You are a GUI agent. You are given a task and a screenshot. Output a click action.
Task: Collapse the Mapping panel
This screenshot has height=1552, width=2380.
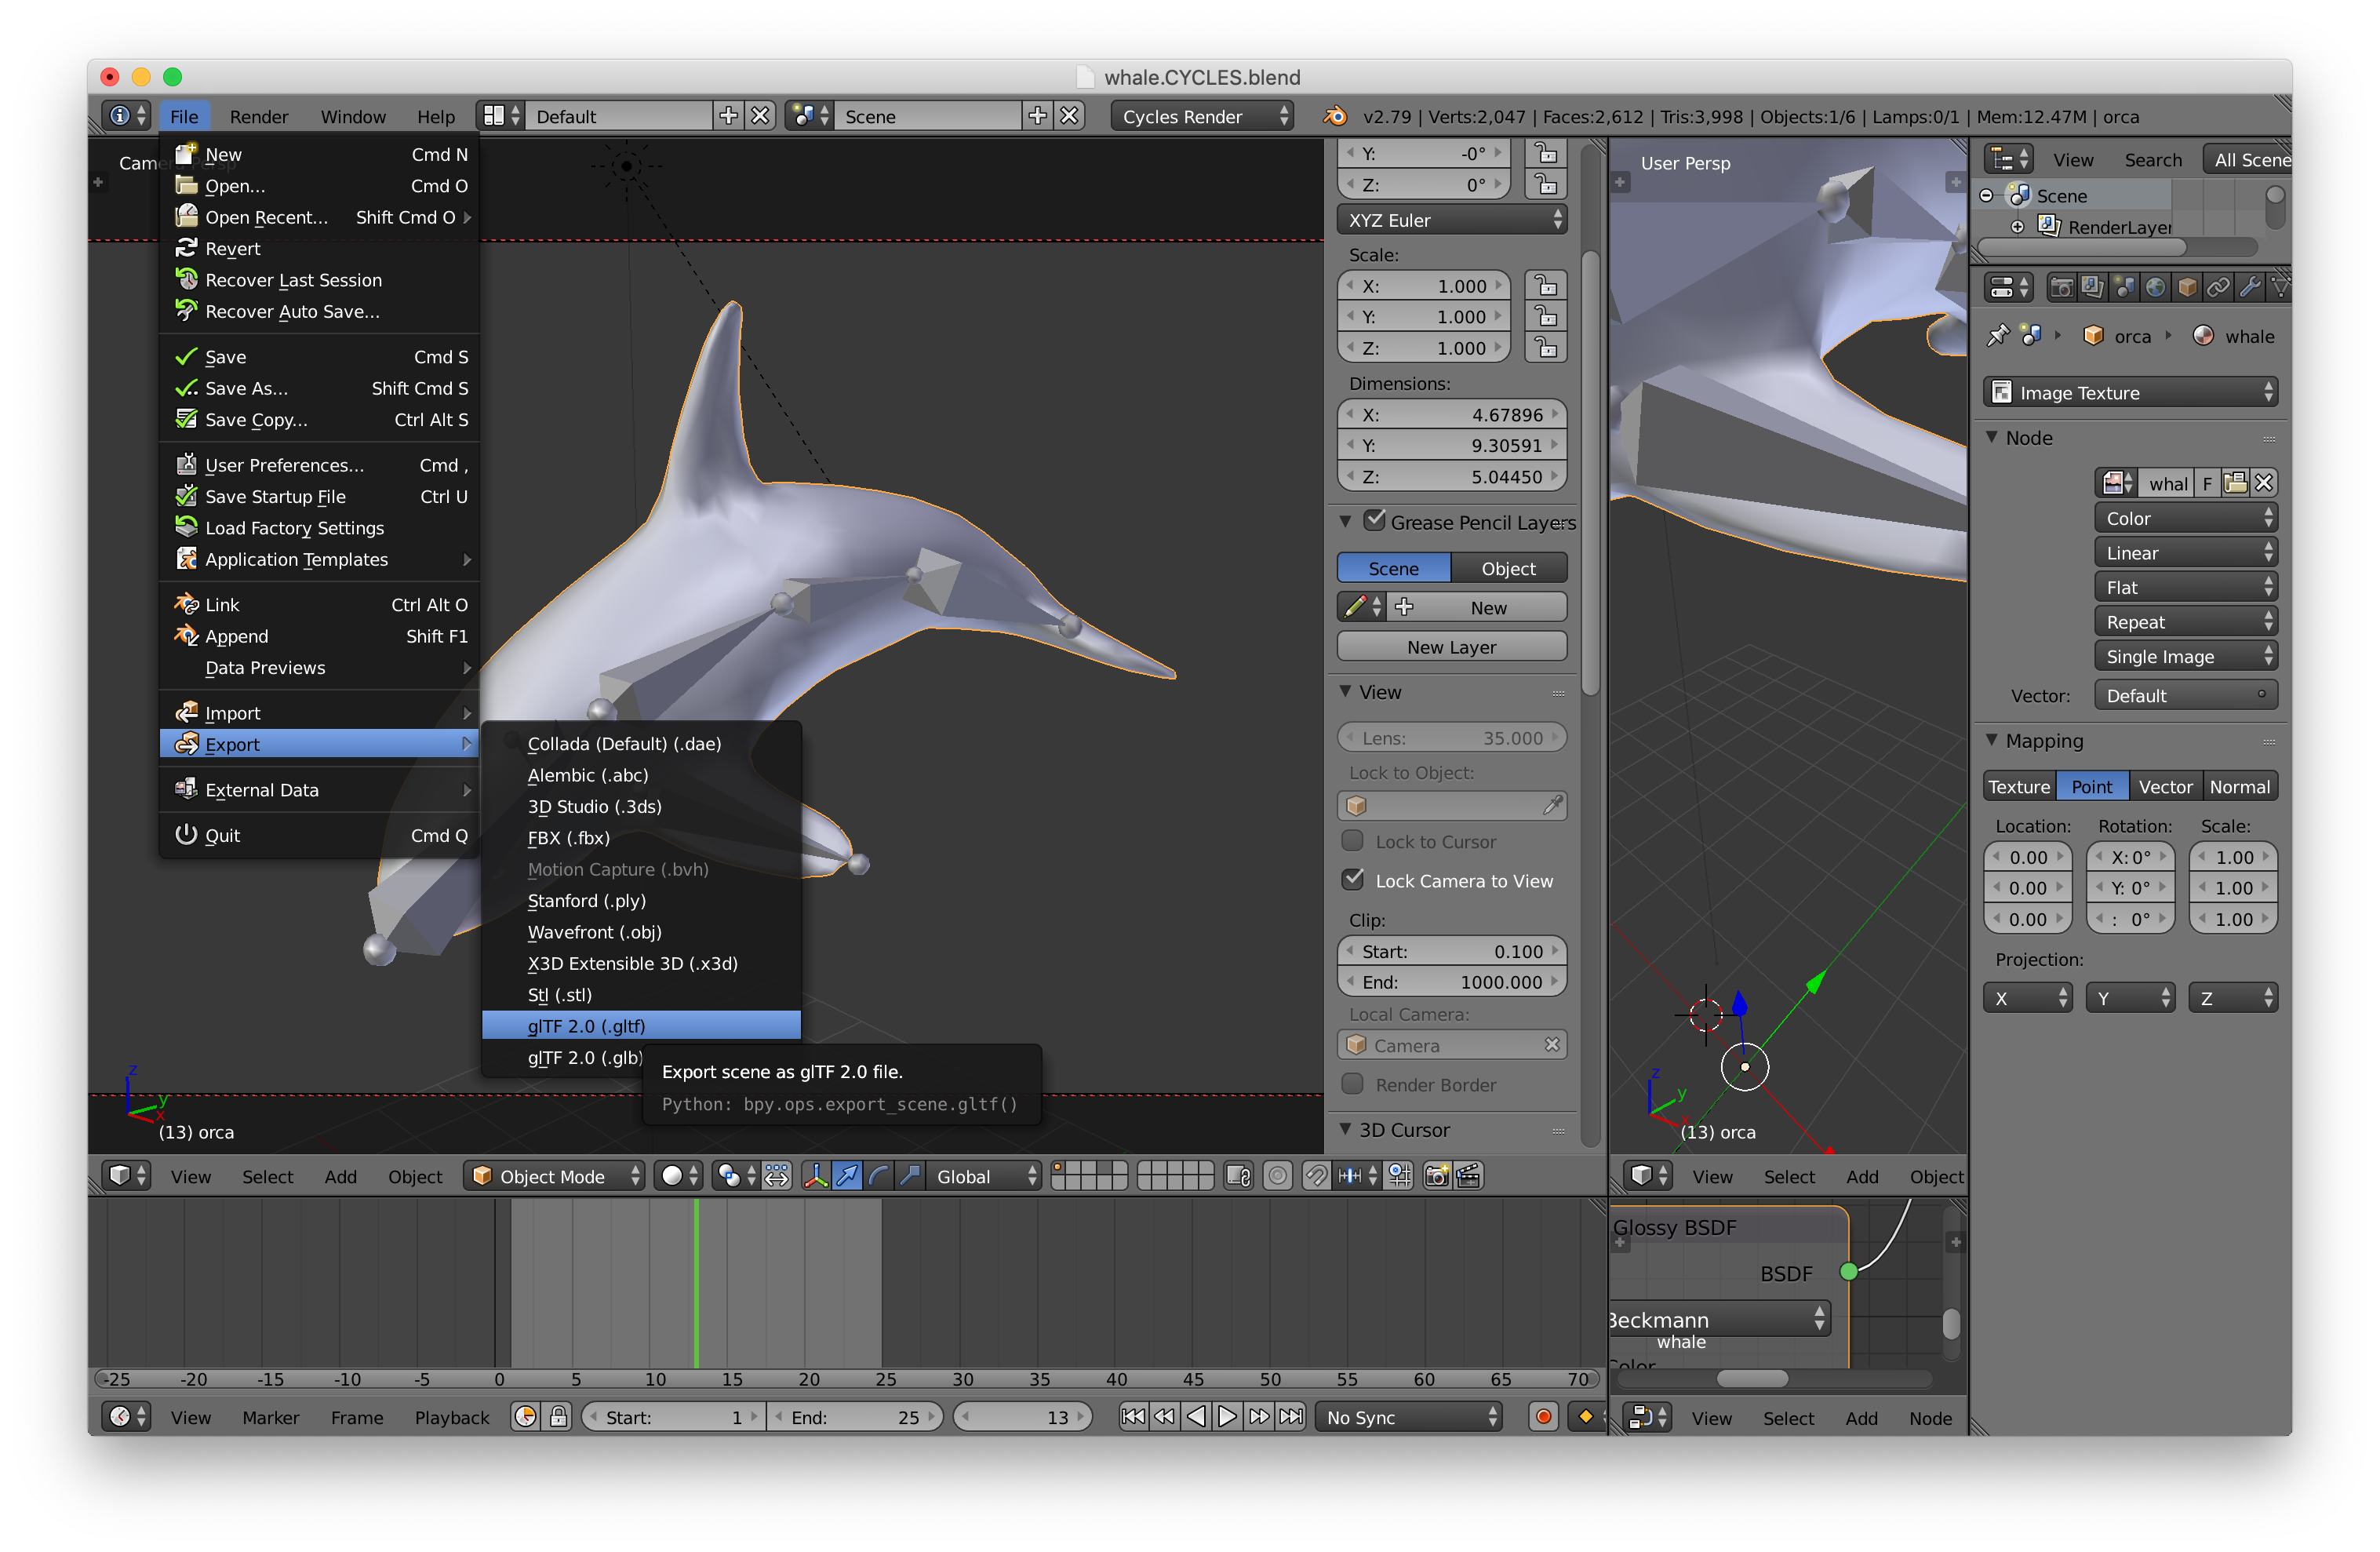pyautogui.click(x=1992, y=740)
